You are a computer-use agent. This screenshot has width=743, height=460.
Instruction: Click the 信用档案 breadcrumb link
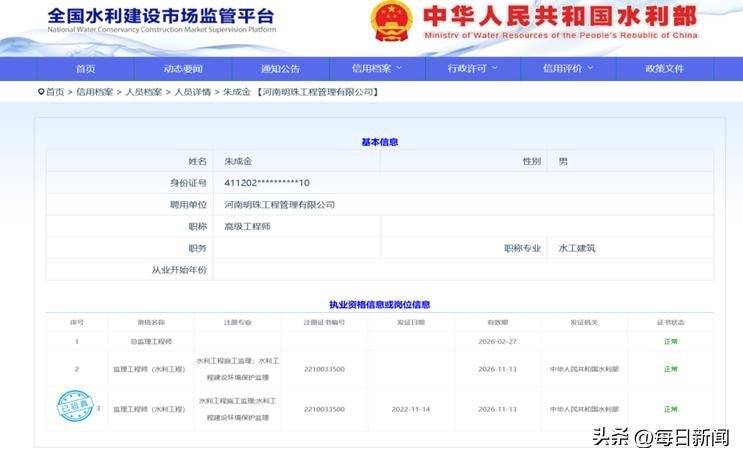point(95,92)
